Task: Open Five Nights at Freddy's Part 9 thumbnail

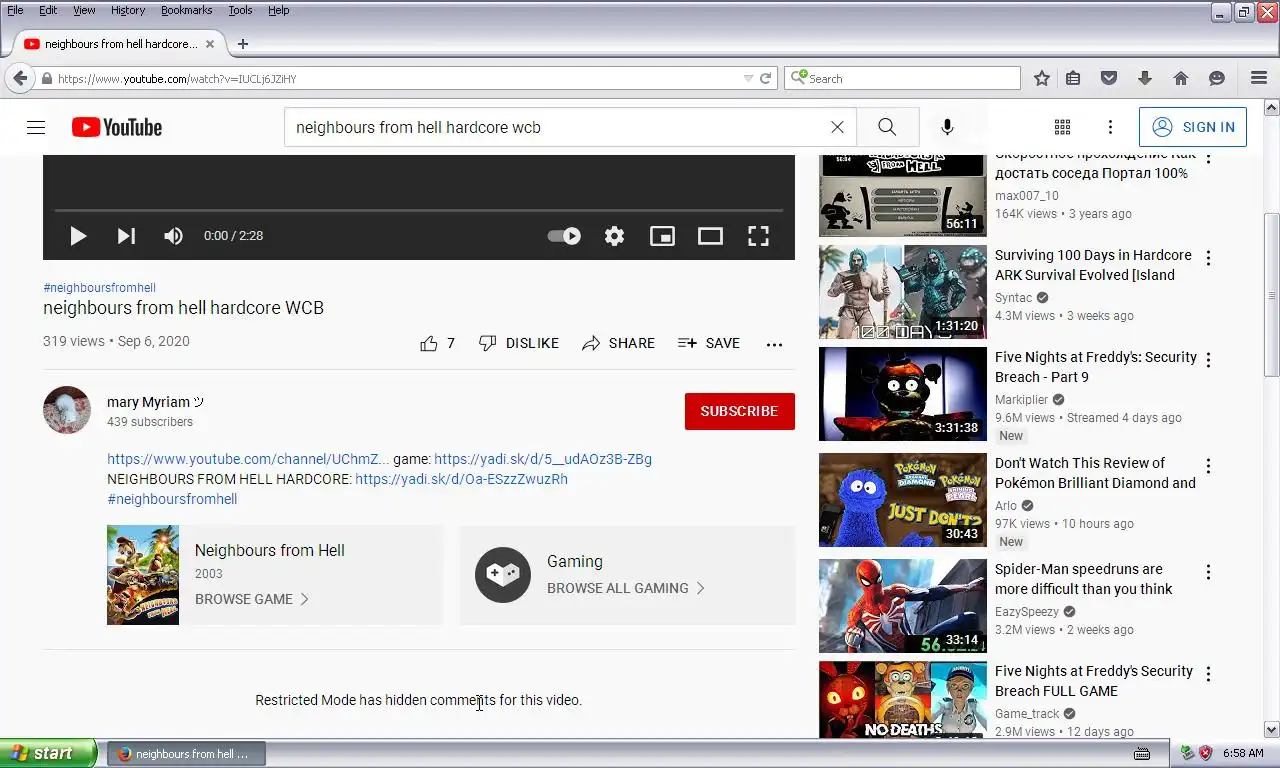Action: (x=903, y=394)
